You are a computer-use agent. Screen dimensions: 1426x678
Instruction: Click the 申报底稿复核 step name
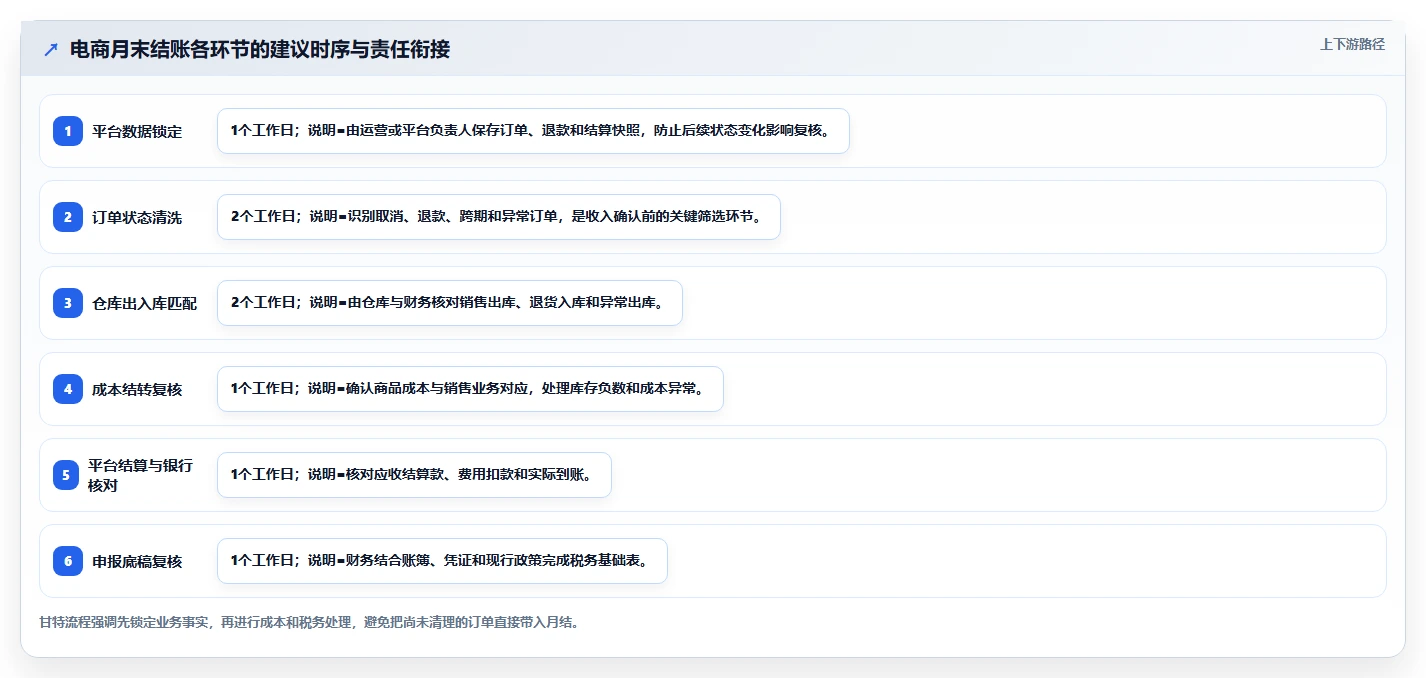[x=137, y=561]
